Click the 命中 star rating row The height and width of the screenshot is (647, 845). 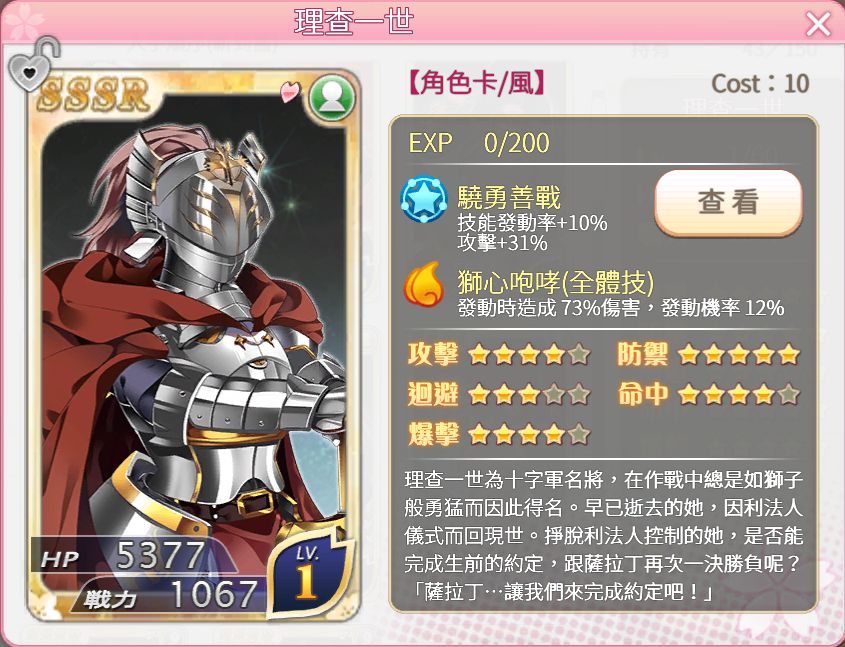[709, 394]
